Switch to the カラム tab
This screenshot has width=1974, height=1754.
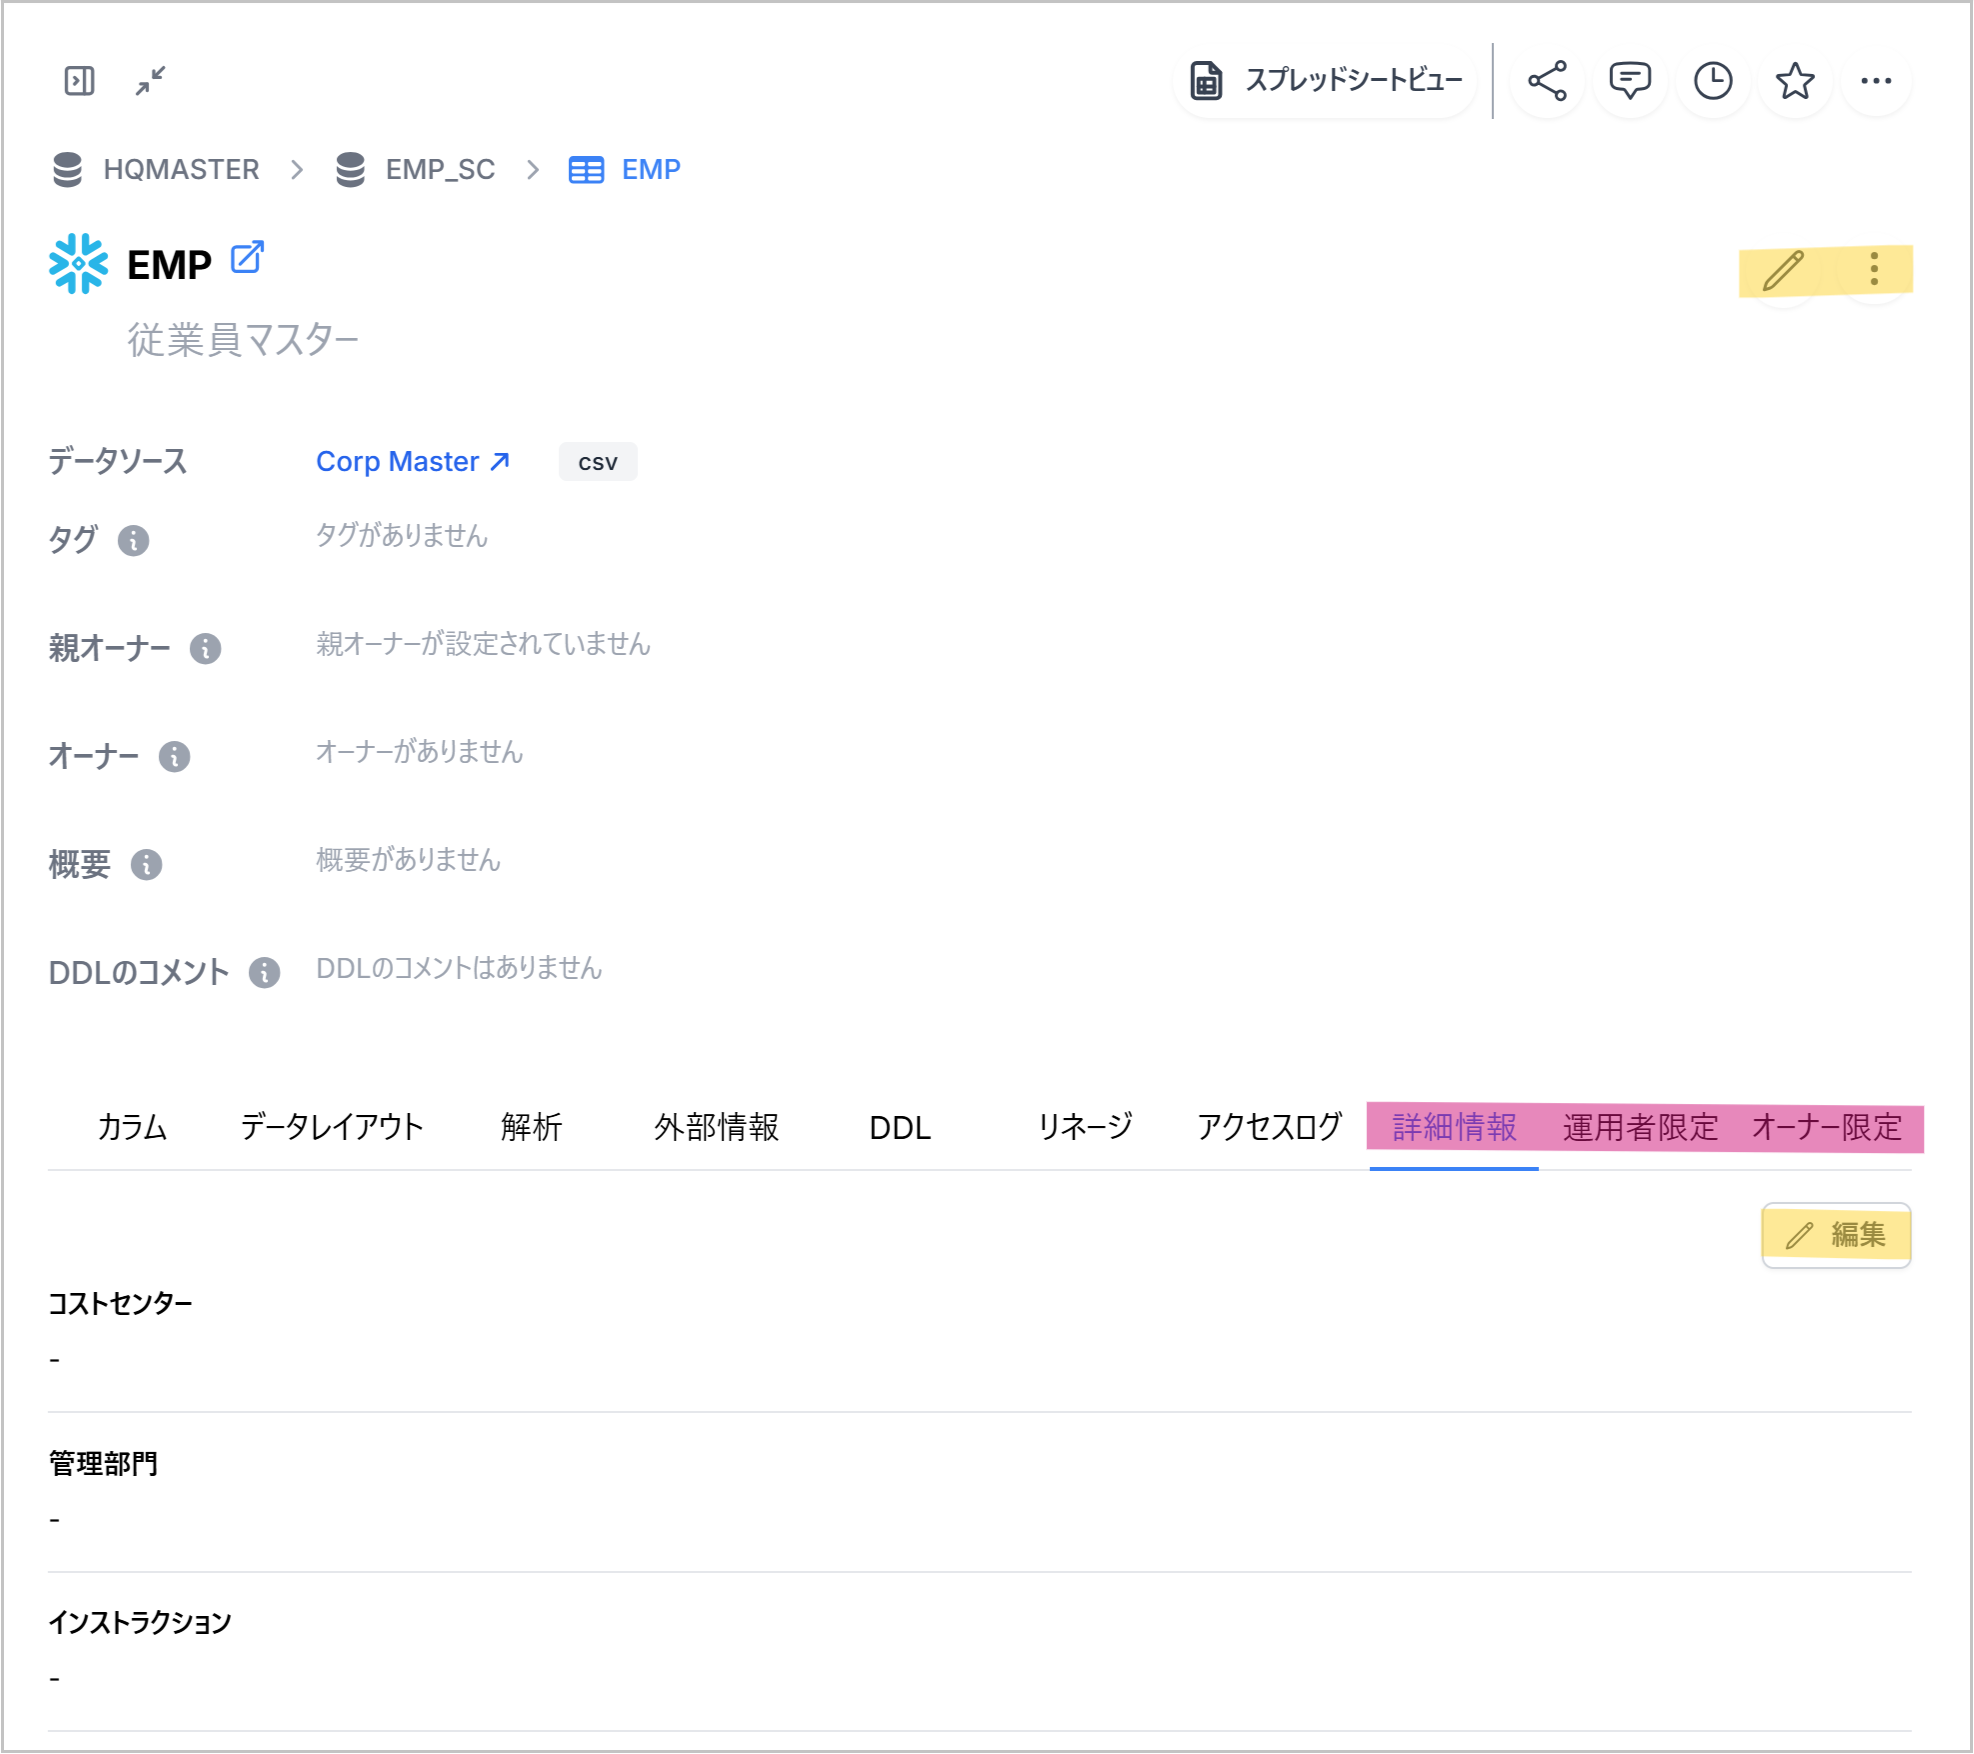[x=132, y=1128]
